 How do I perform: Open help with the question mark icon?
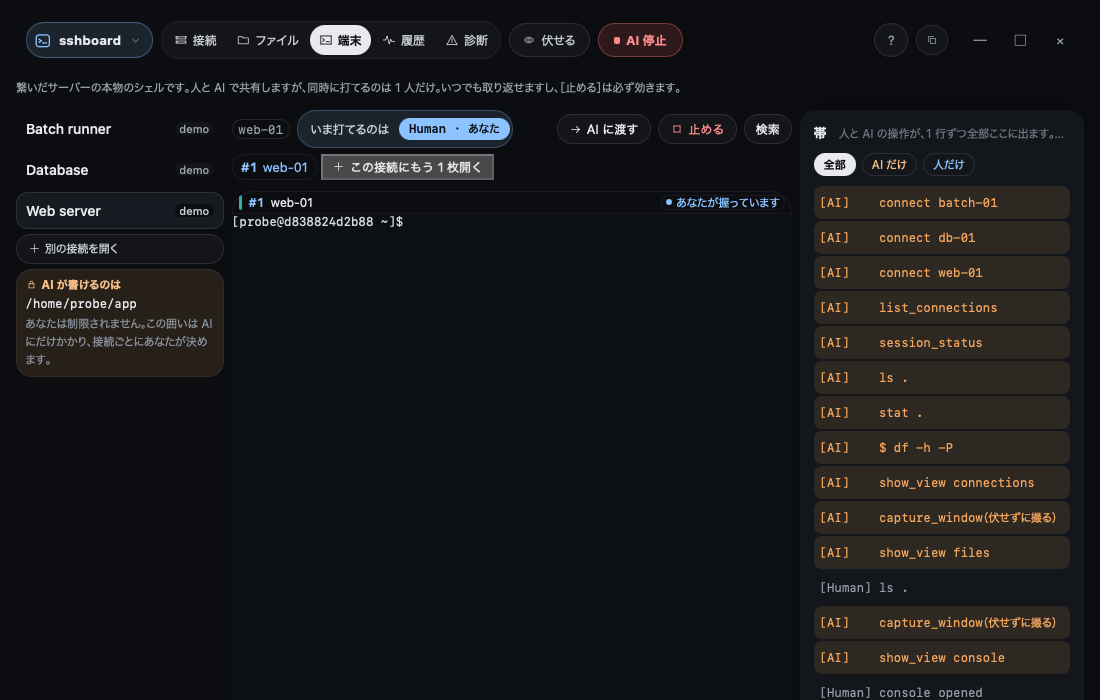click(891, 41)
